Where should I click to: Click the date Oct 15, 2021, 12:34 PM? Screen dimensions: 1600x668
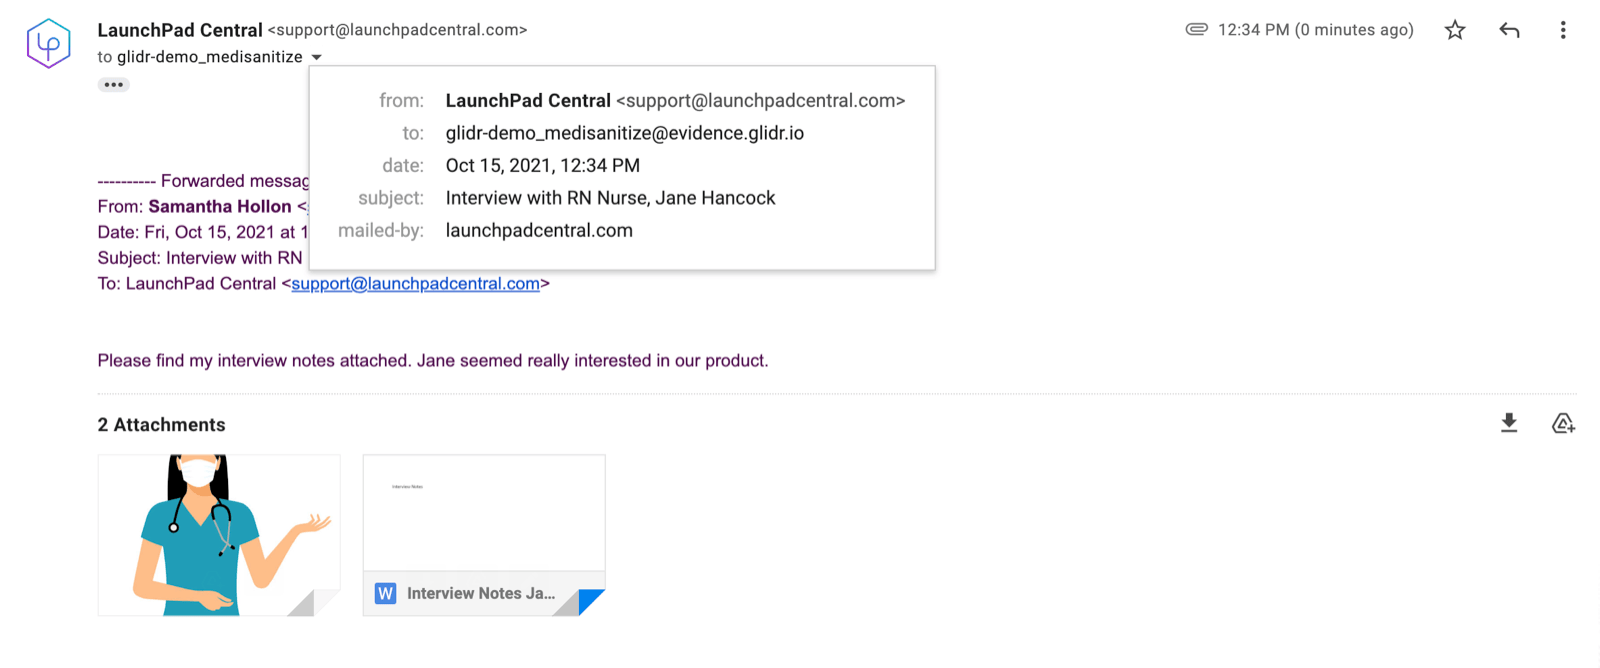(x=542, y=165)
